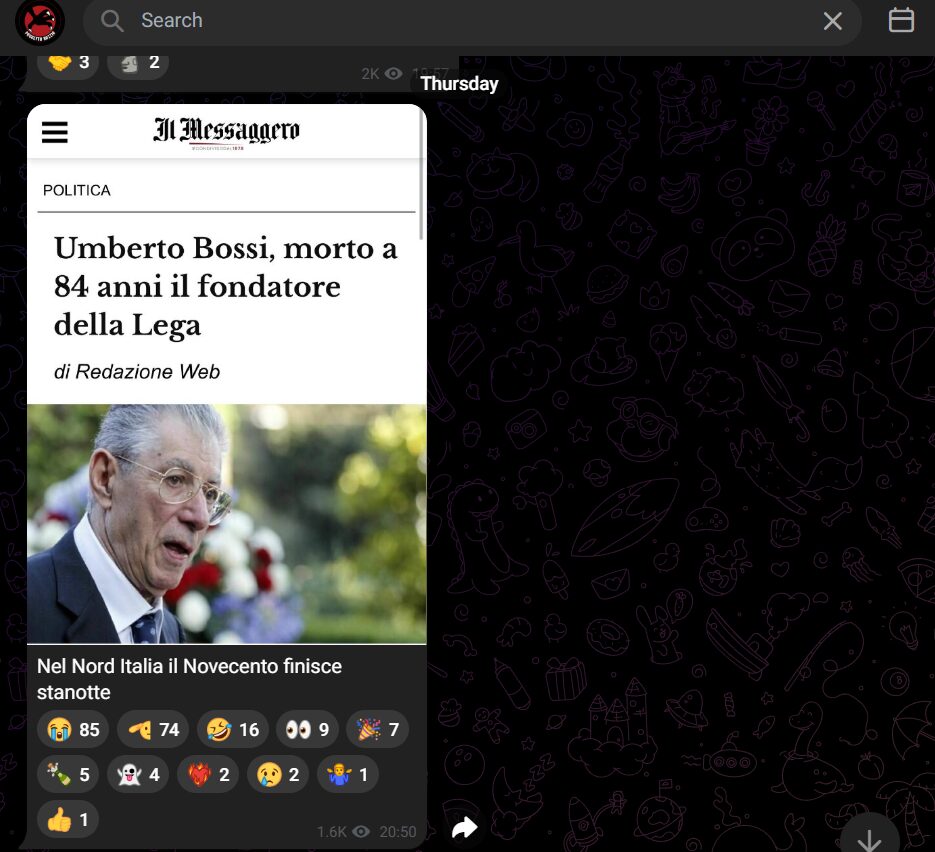Close search with the X icon

point(832,21)
